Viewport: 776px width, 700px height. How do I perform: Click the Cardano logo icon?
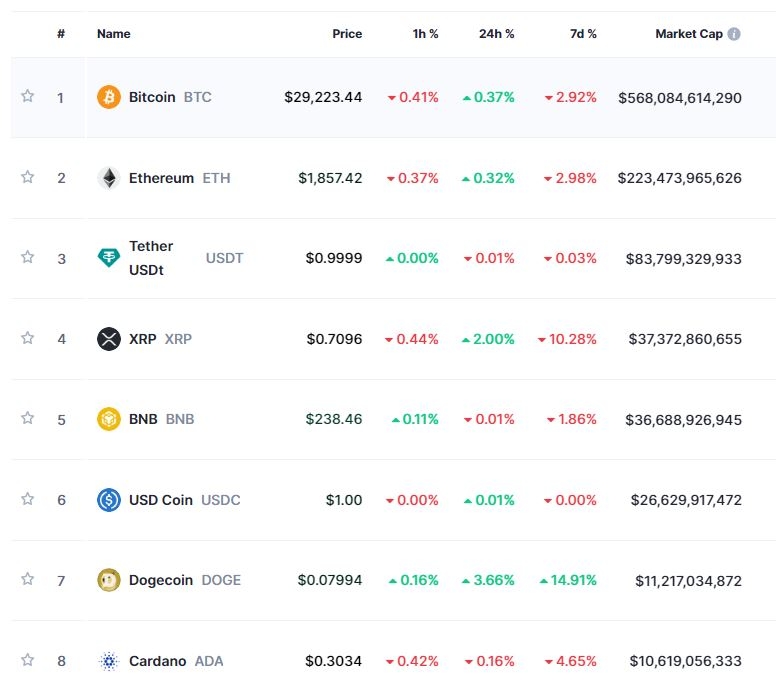108,661
